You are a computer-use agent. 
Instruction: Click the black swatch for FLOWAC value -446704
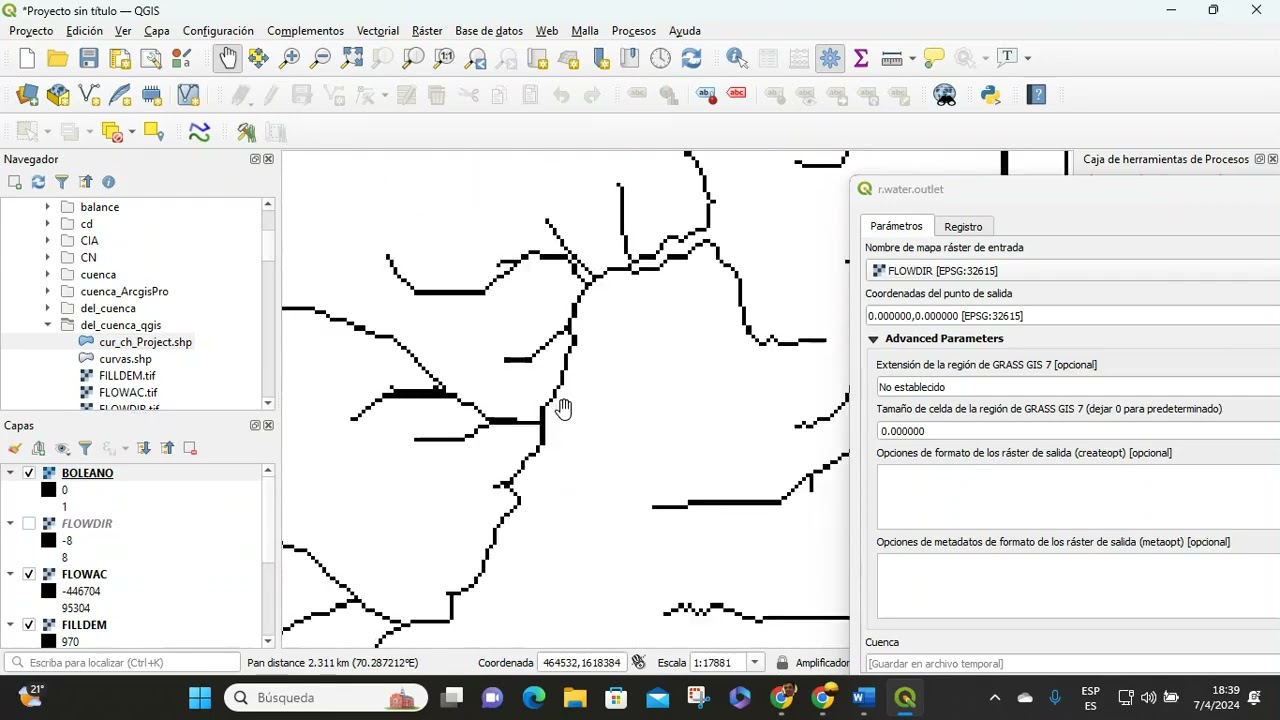coord(48,591)
